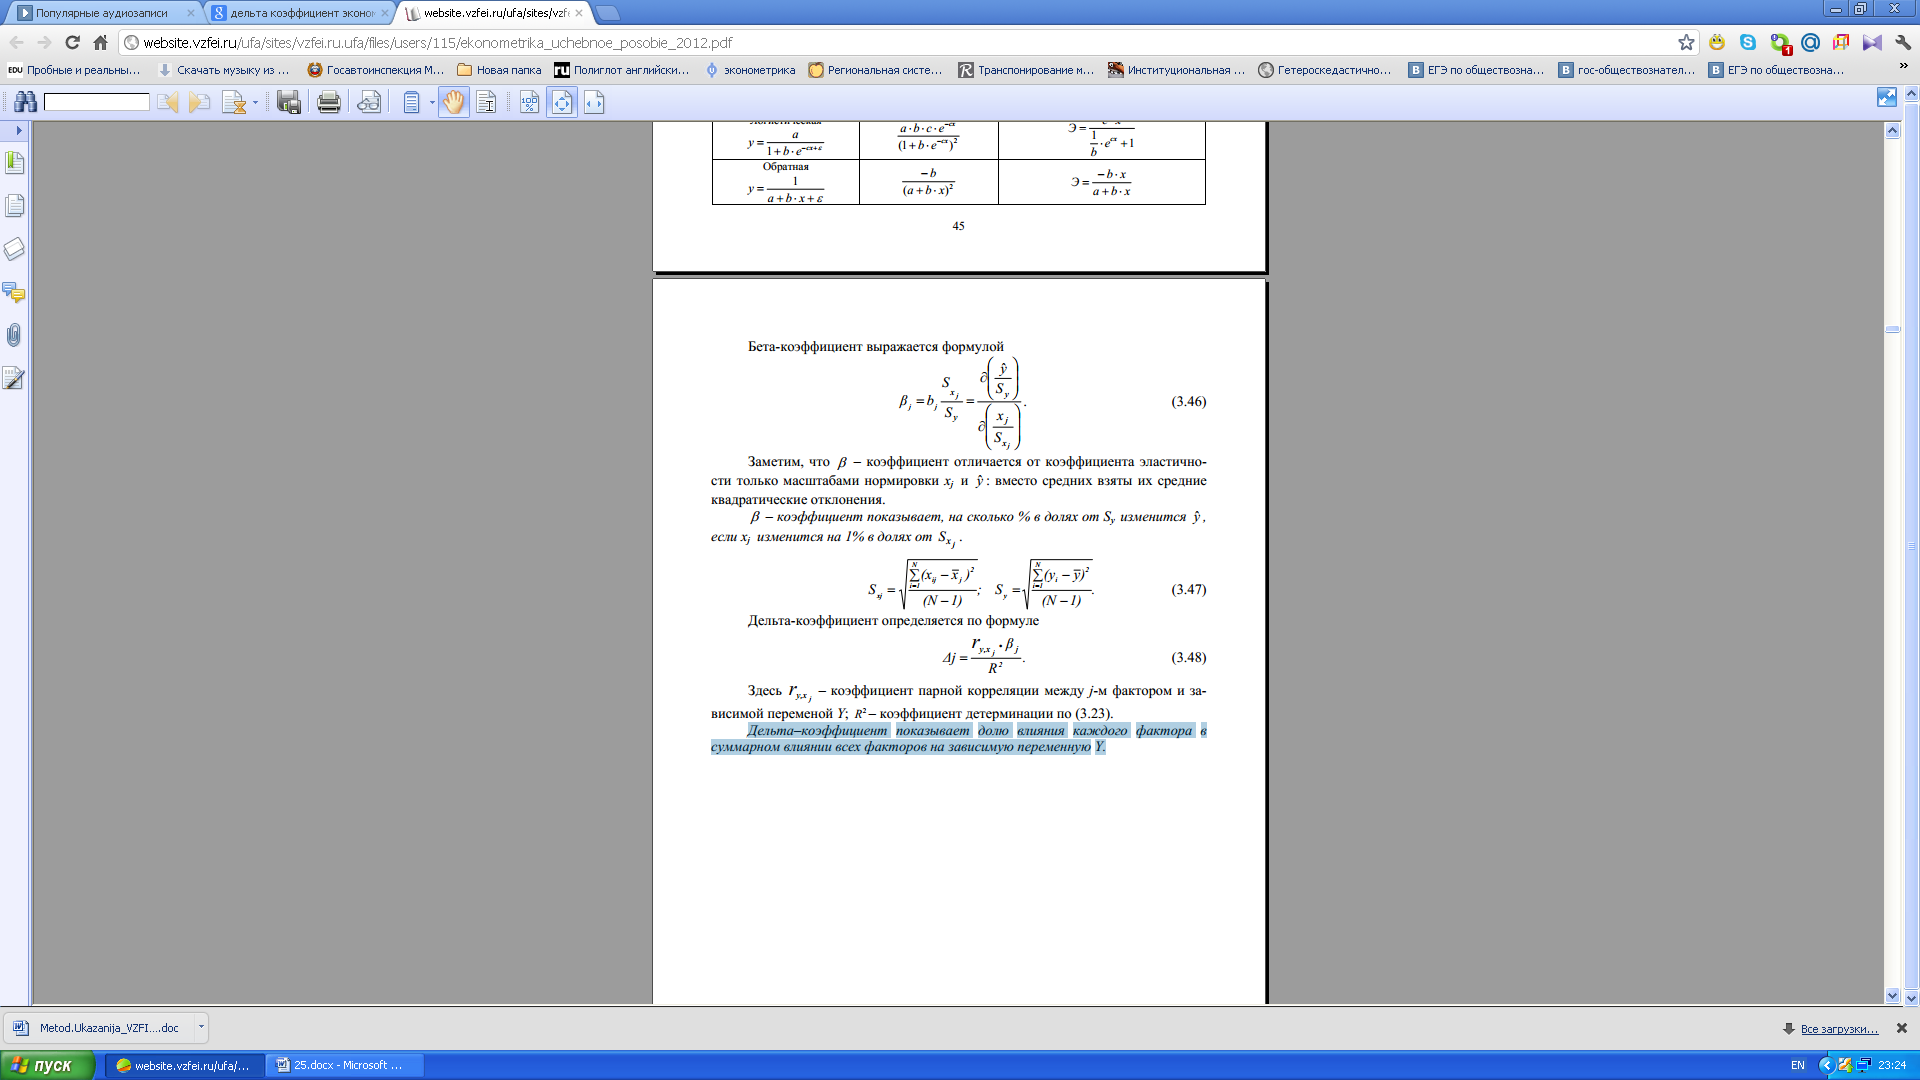The image size is (1920, 1080).
Task: Select the Hand tool
Action: coord(454,102)
